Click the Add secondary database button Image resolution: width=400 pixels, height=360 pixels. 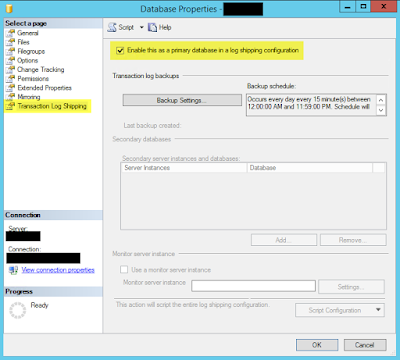284,240
